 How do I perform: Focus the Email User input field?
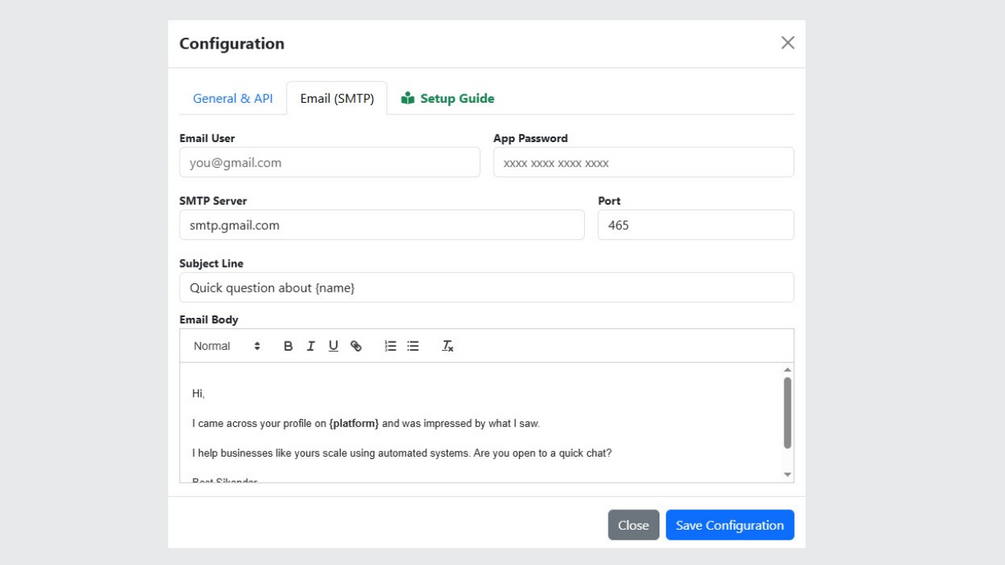click(x=330, y=163)
